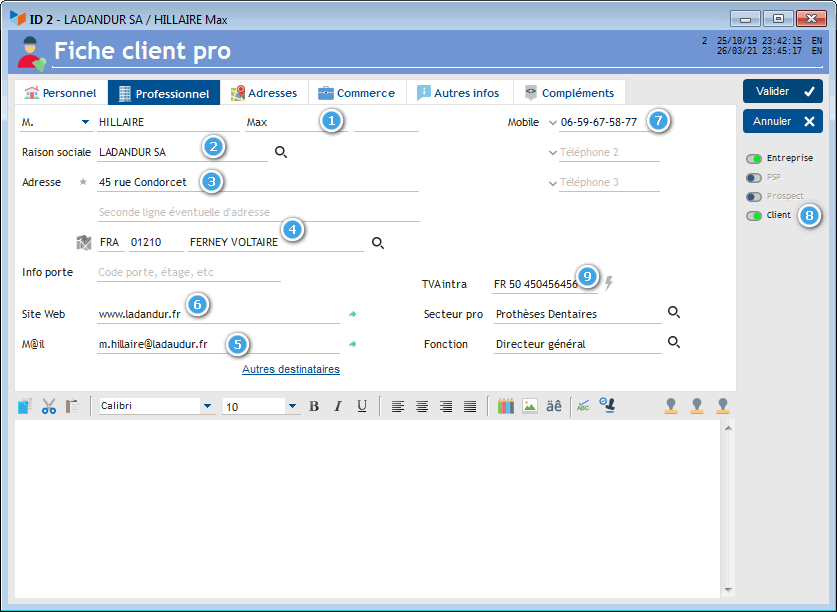Image resolution: width=837 pixels, height=612 pixels.
Task: Click the lightning bolt beside TVA intra
Action: coord(608,283)
